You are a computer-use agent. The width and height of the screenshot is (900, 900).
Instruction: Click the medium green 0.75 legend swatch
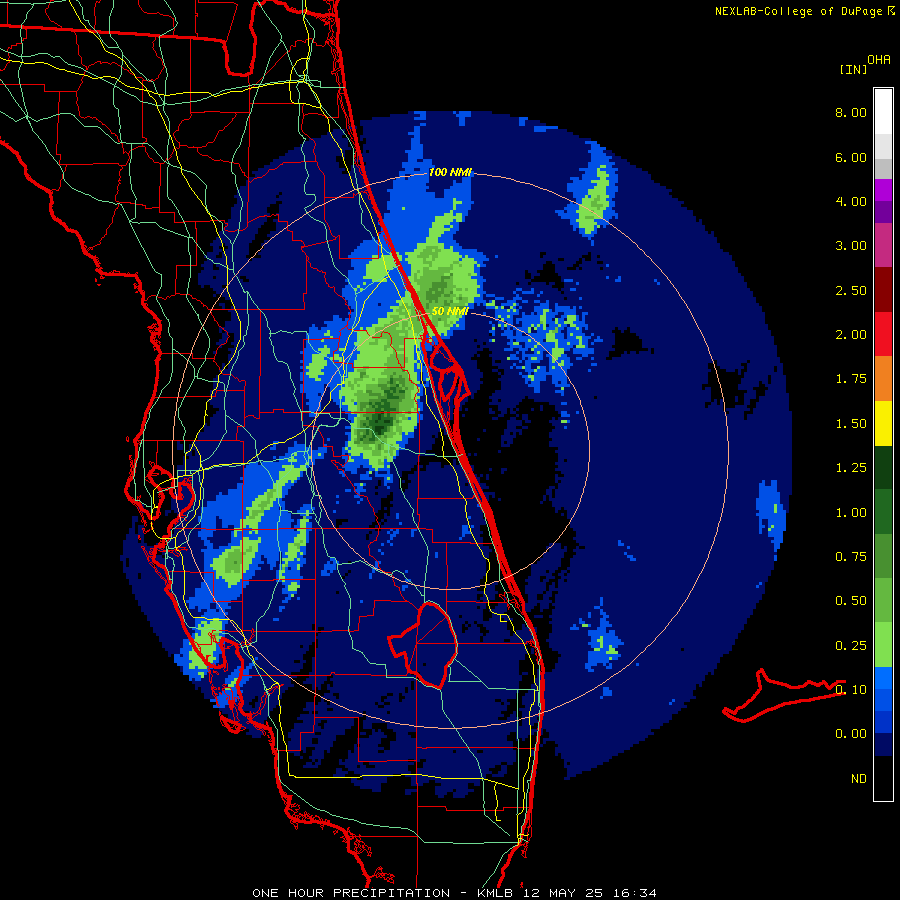pyautogui.click(x=883, y=556)
